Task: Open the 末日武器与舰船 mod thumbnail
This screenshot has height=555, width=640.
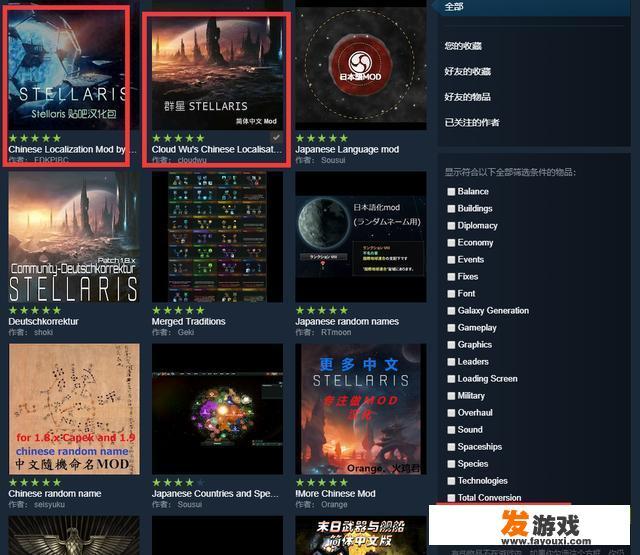Action: click(361, 535)
